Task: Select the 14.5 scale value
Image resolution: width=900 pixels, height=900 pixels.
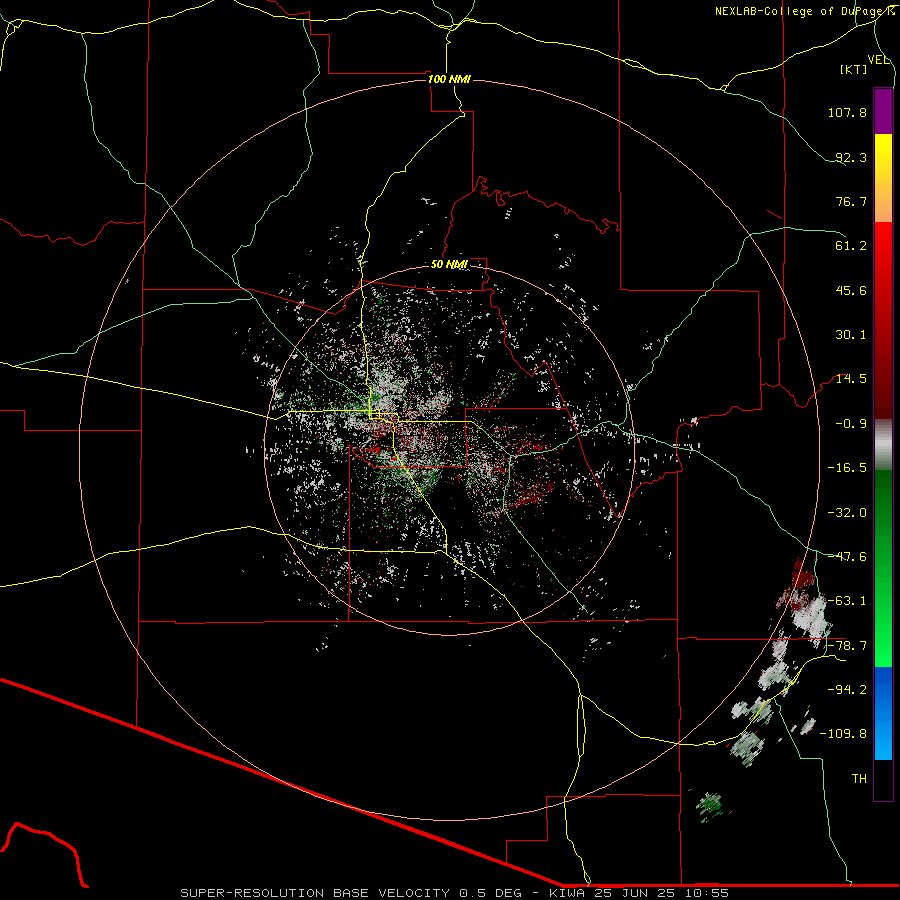Action: (851, 379)
